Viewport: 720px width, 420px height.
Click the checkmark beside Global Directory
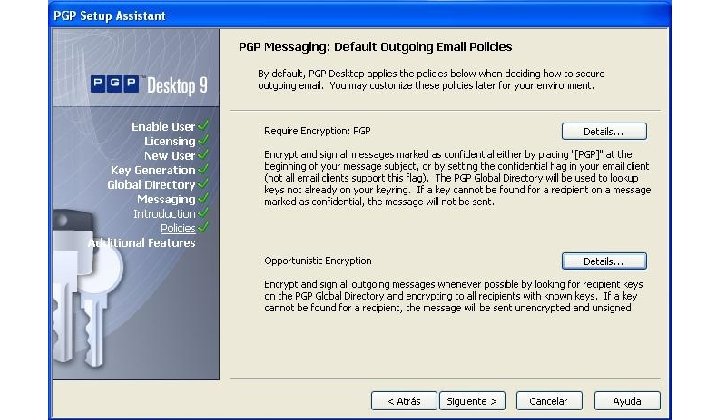click(x=203, y=184)
